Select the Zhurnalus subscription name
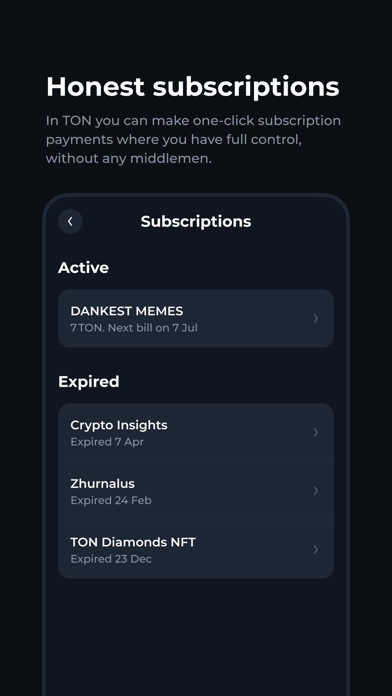Screen dimensions: 392x696 pyautogui.click(x=103, y=483)
